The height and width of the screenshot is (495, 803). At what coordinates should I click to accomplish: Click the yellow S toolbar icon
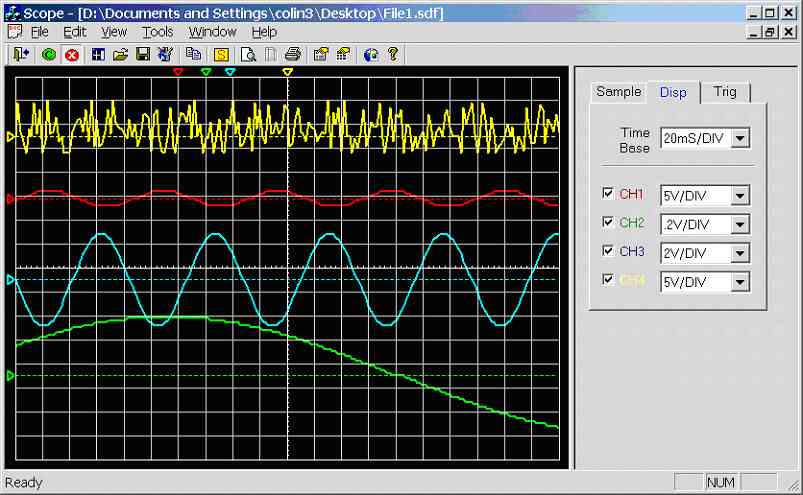tap(223, 54)
